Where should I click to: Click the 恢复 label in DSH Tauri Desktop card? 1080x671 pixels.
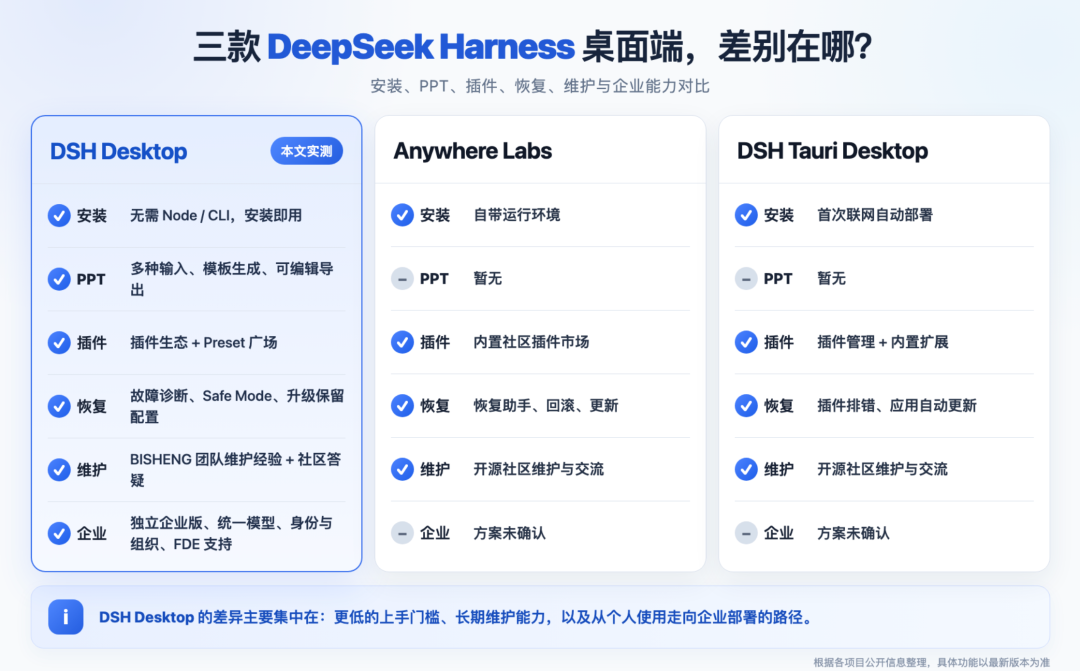tap(778, 405)
